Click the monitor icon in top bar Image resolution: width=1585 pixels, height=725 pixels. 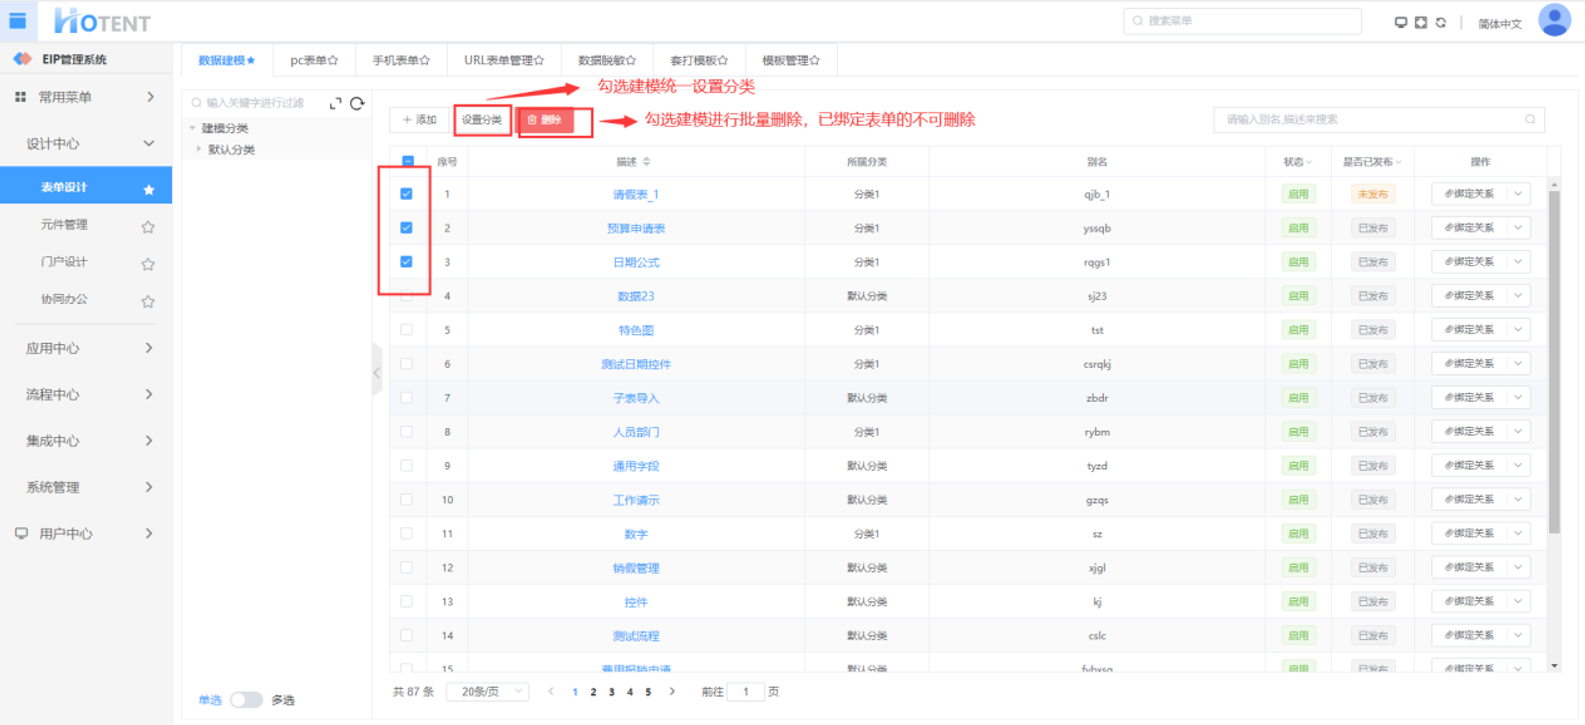tap(1400, 22)
